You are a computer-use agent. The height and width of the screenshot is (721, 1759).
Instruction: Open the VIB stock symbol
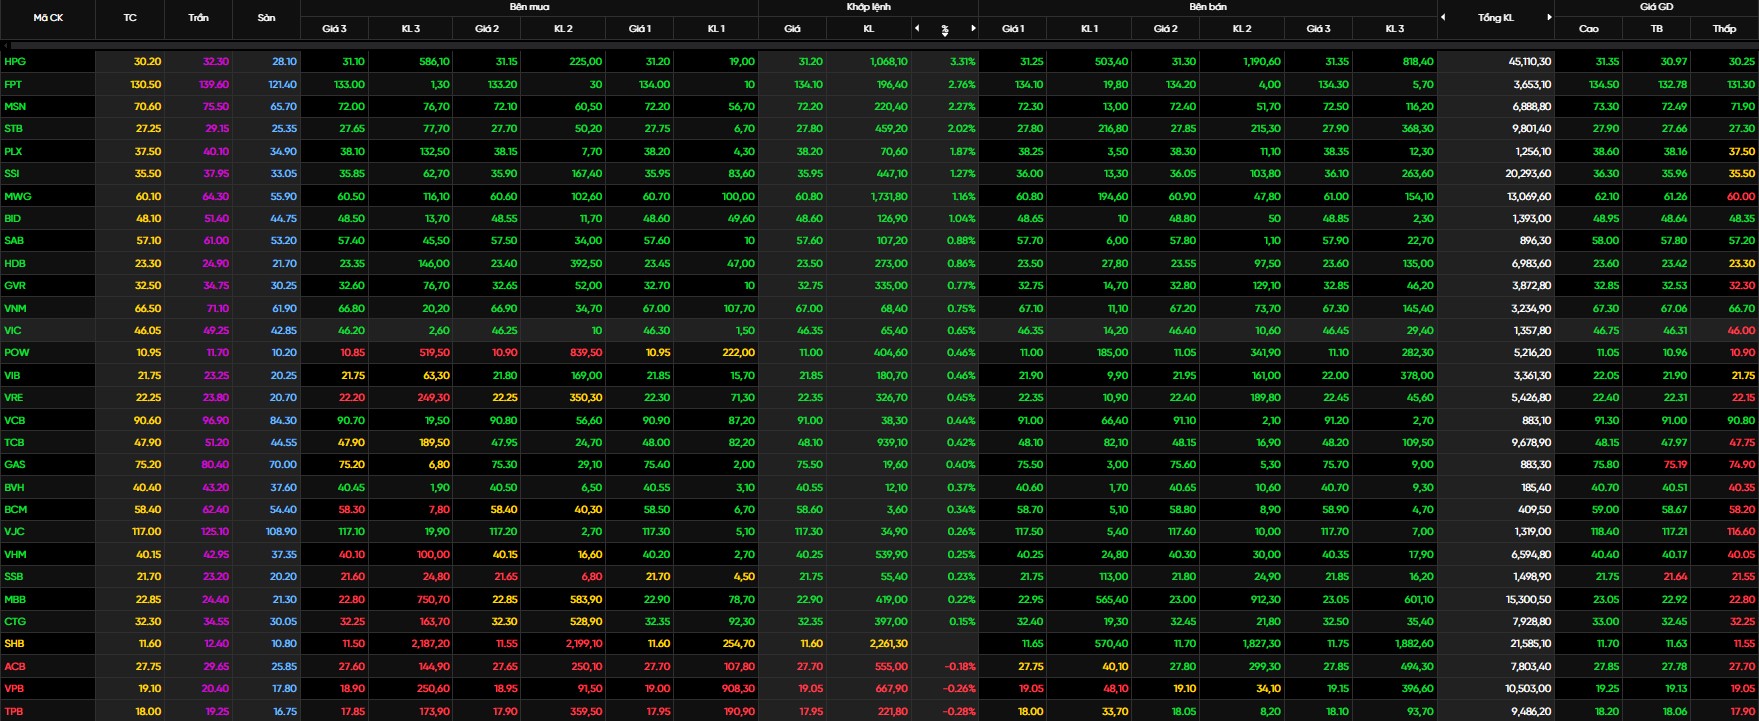click(12, 375)
